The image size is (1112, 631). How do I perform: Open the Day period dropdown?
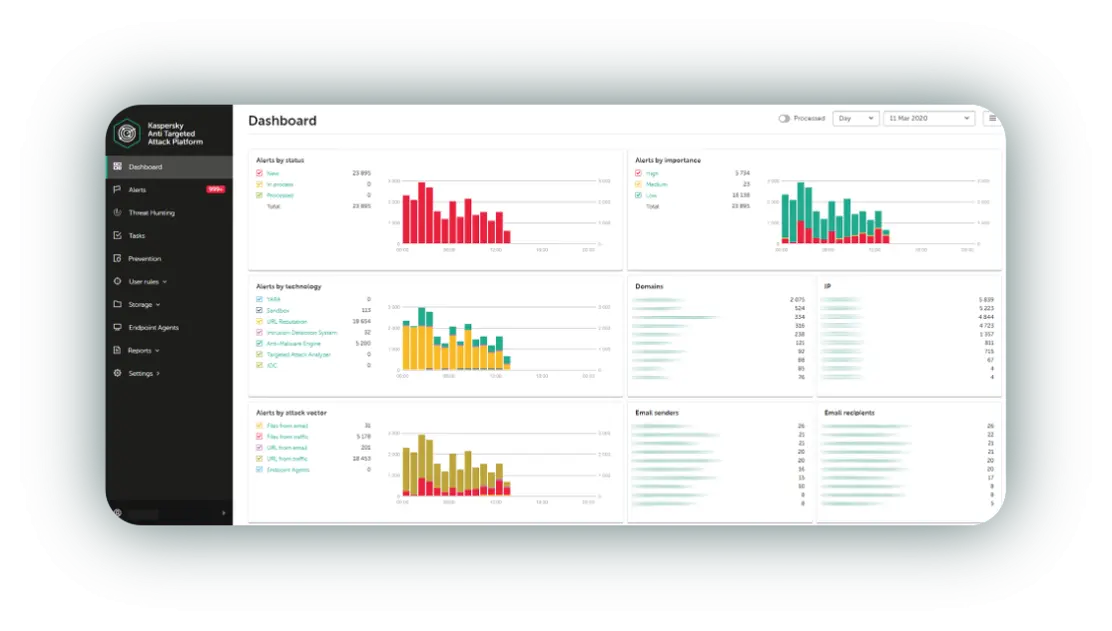pos(857,117)
